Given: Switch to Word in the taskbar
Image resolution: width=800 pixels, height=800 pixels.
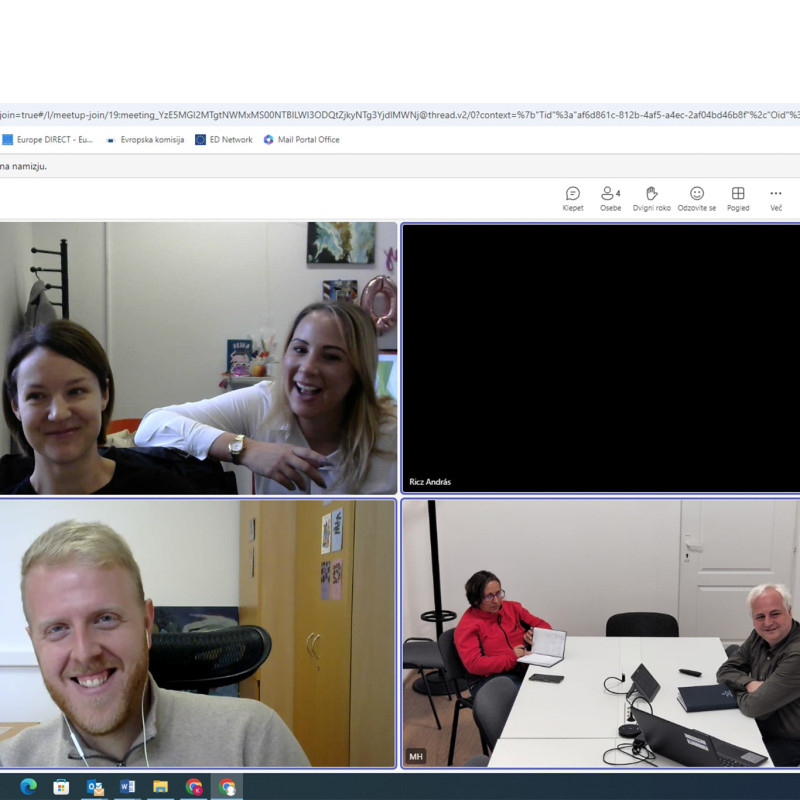Looking at the screenshot, I should pyautogui.click(x=127, y=787).
